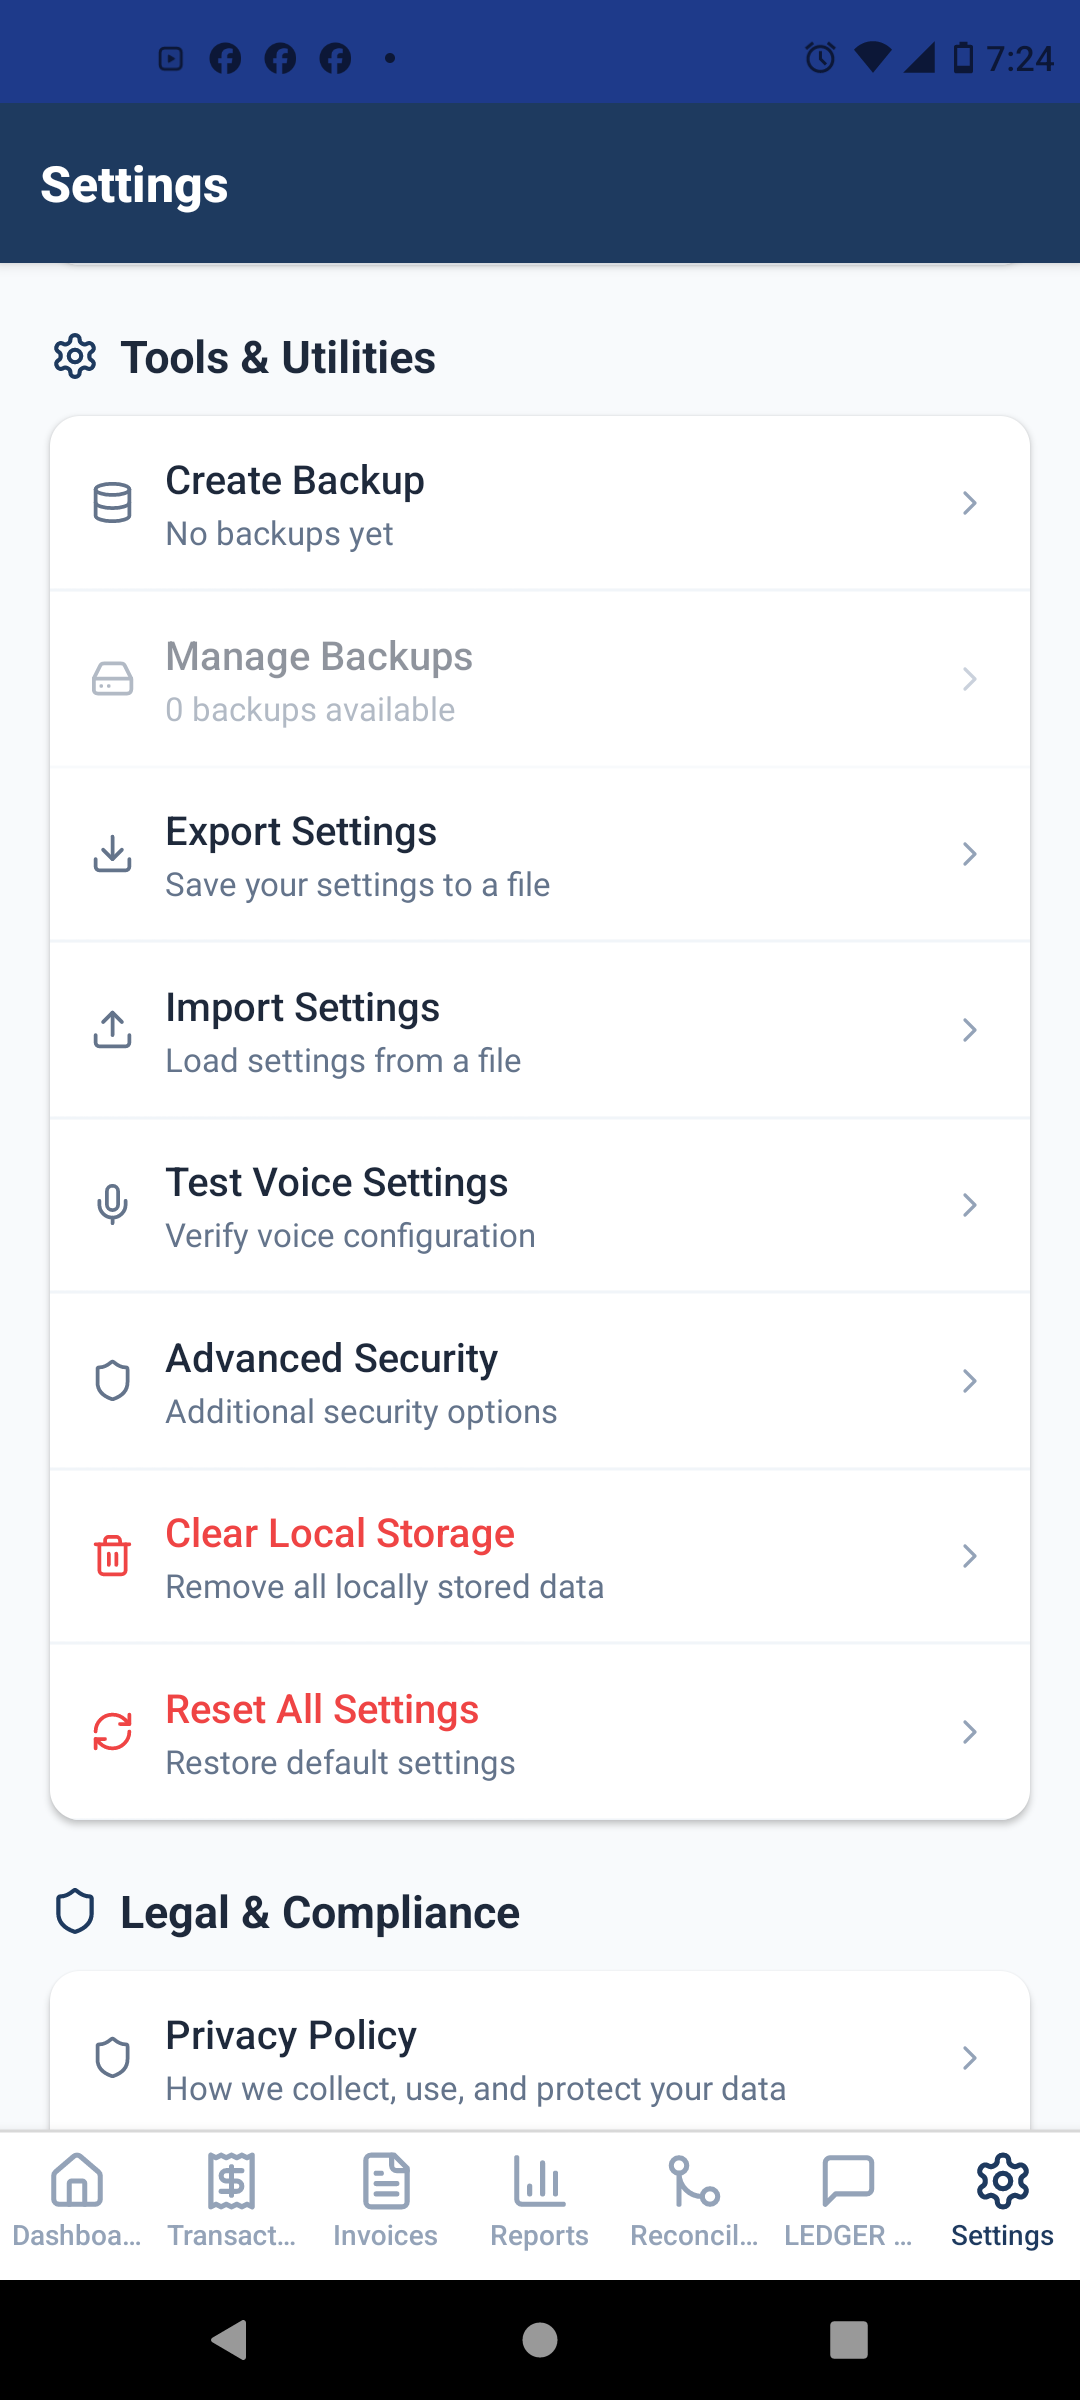This screenshot has height=2400, width=1080.
Task: Switch to the Dashboard tab
Action: (x=77, y=2200)
